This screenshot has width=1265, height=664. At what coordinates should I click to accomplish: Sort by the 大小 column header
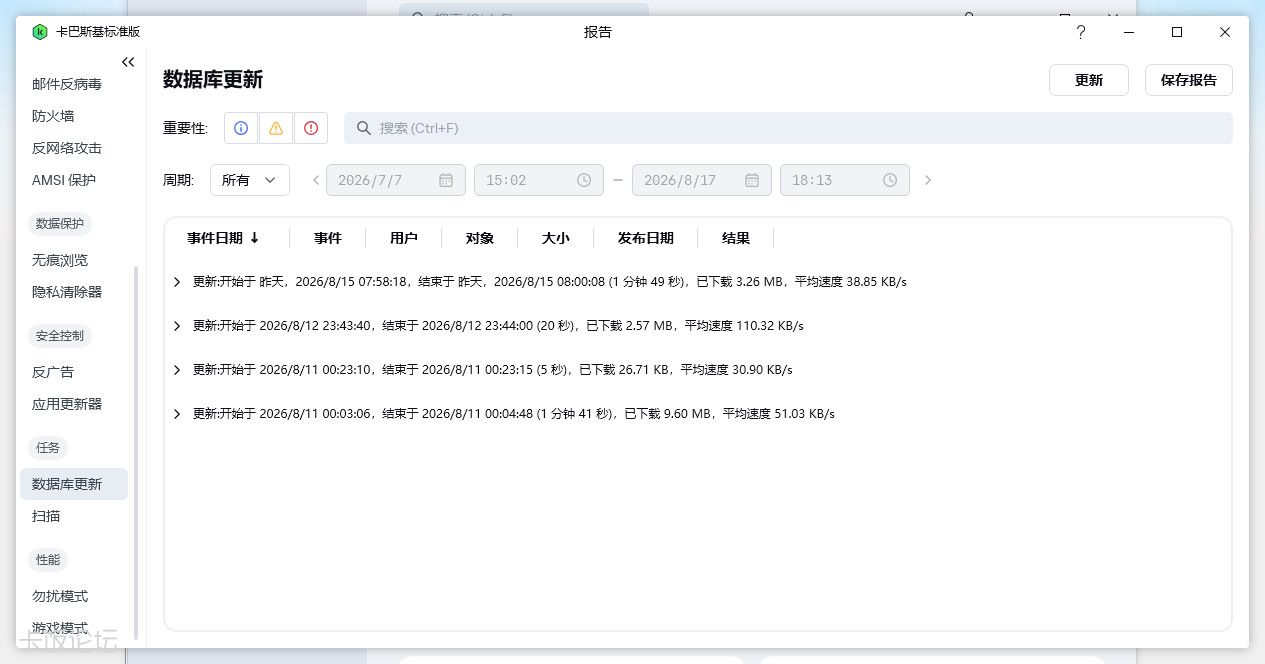(x=556, y=238)
